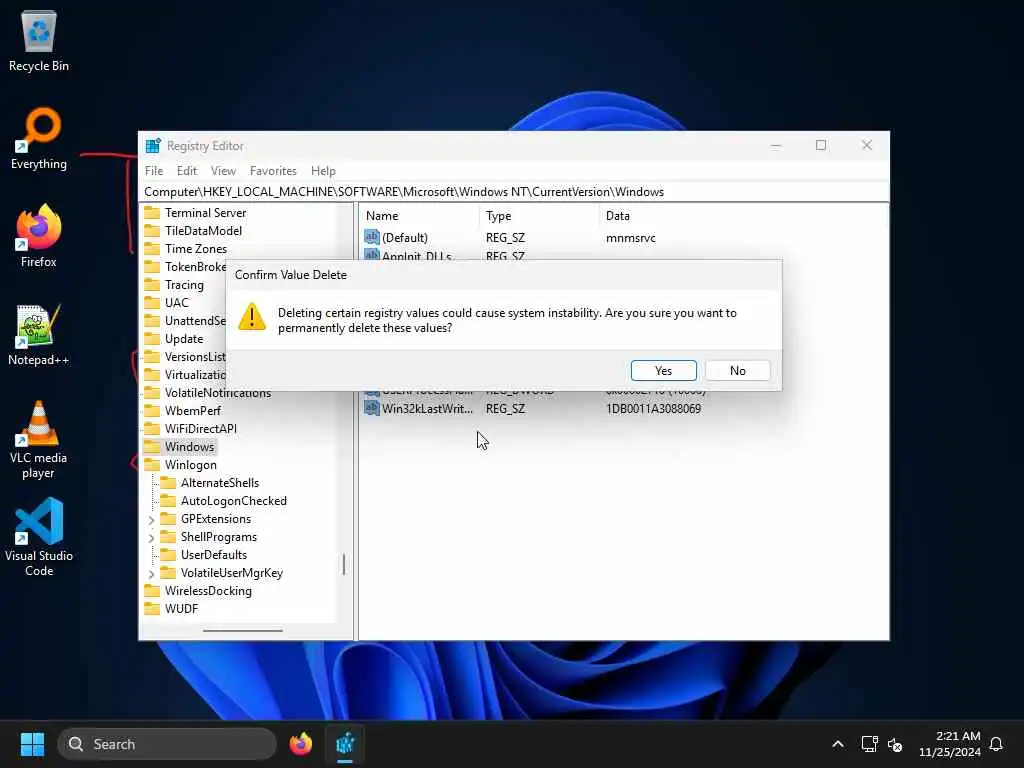The width and height of the screenshot is (1024, 768).
Task: Open the Help menu
Action: pos(323,170)
